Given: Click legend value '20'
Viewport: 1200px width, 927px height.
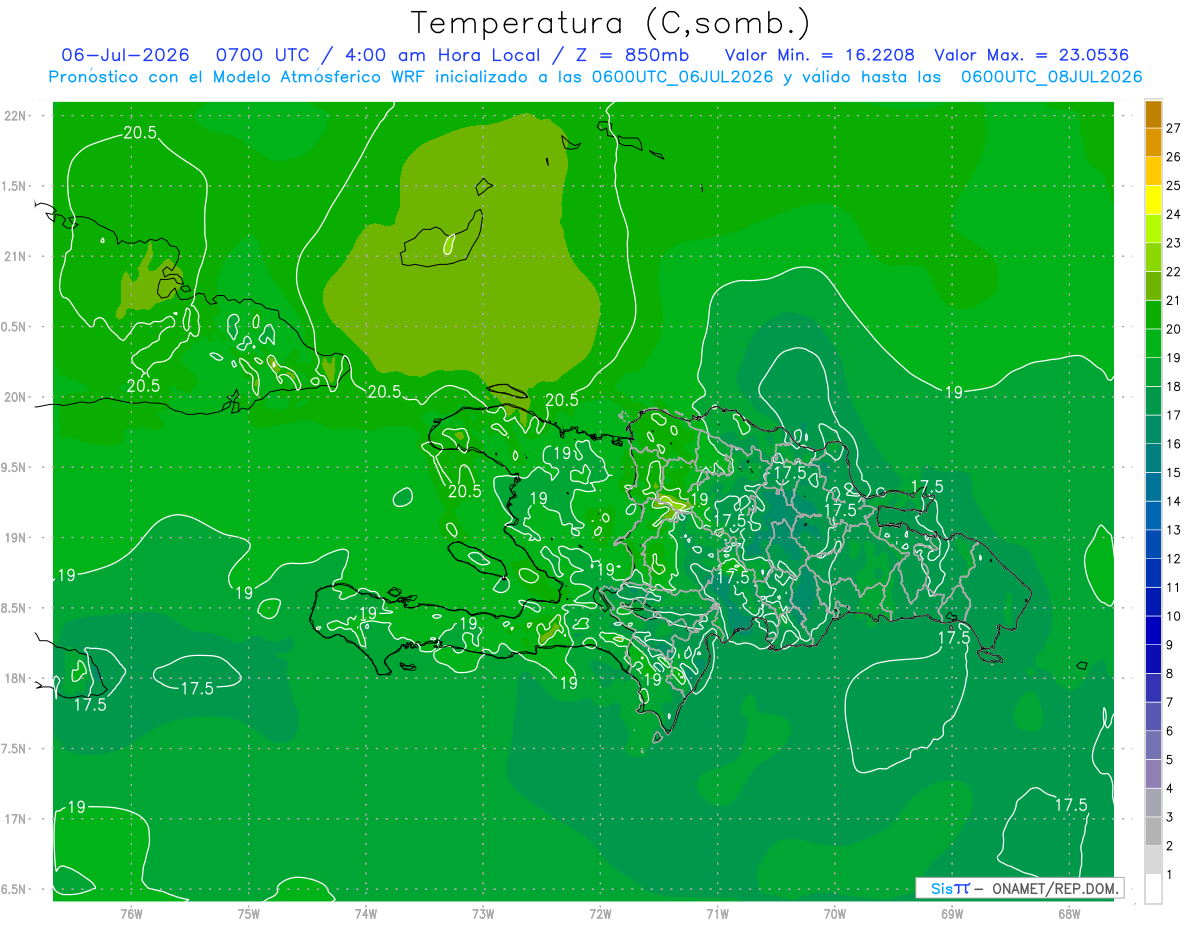Looking at the screenshot, I should 1174,329.
